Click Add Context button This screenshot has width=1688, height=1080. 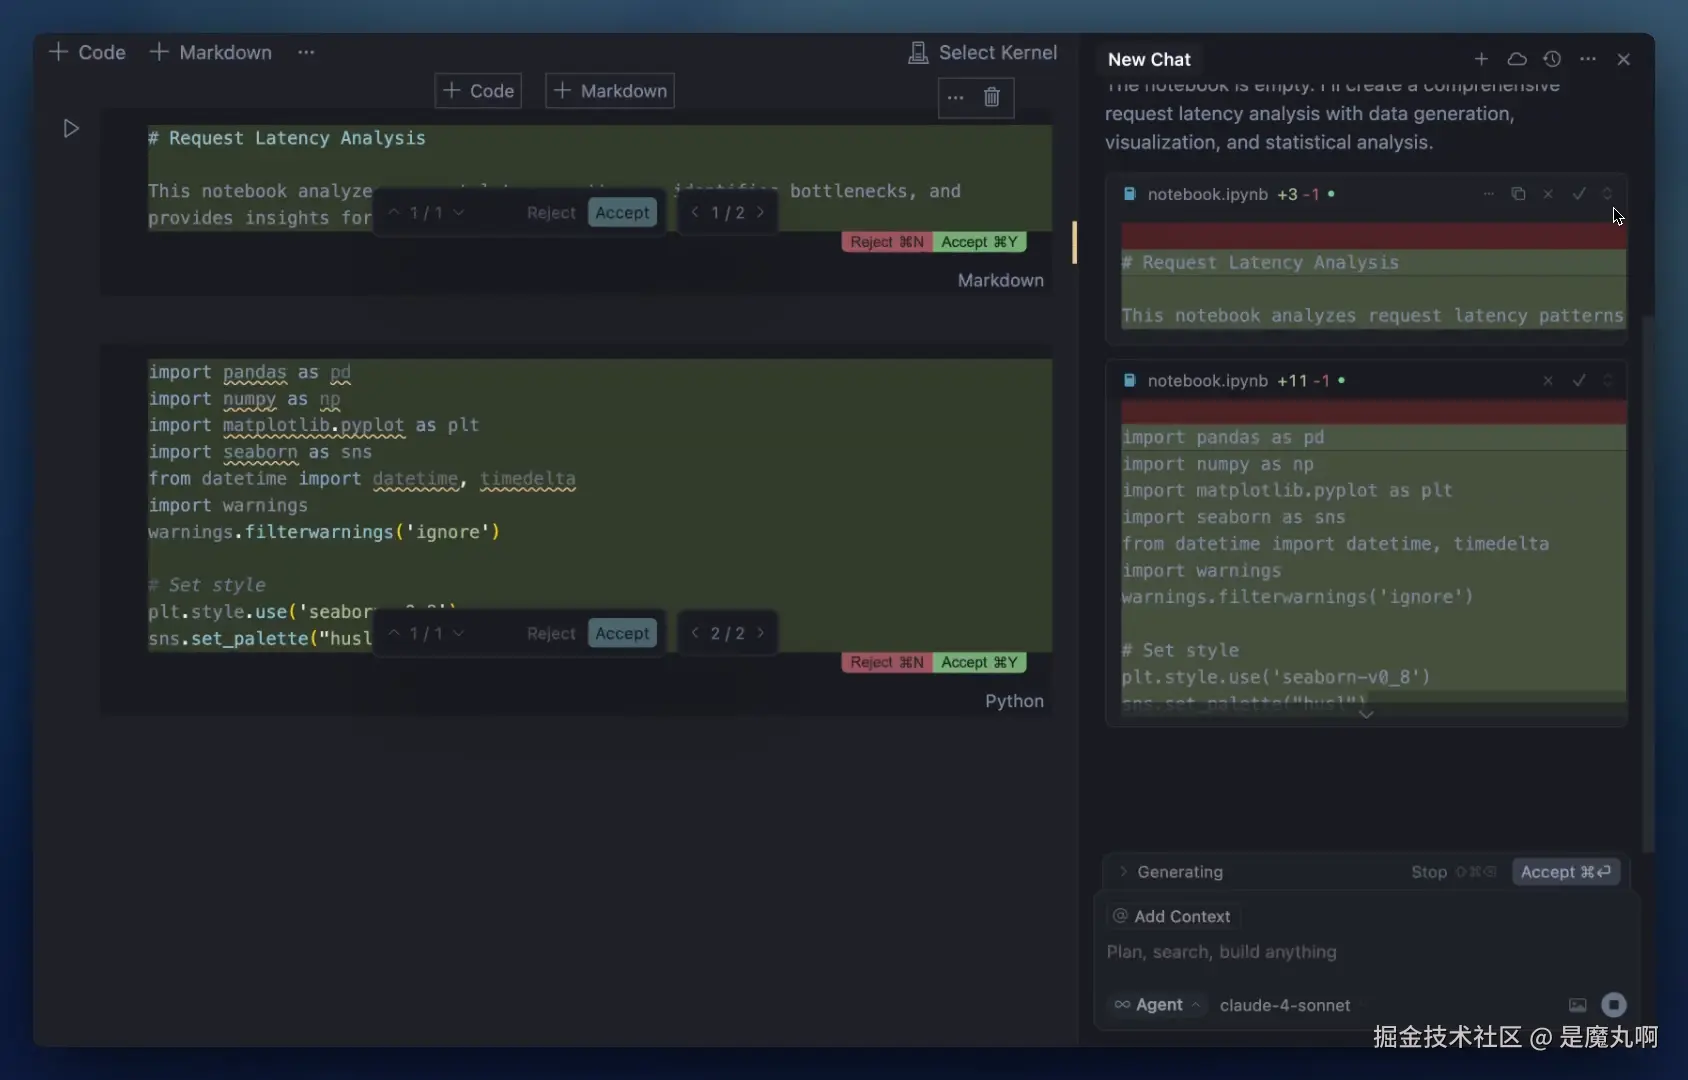pyautogui.click(x=1172, y=916)
